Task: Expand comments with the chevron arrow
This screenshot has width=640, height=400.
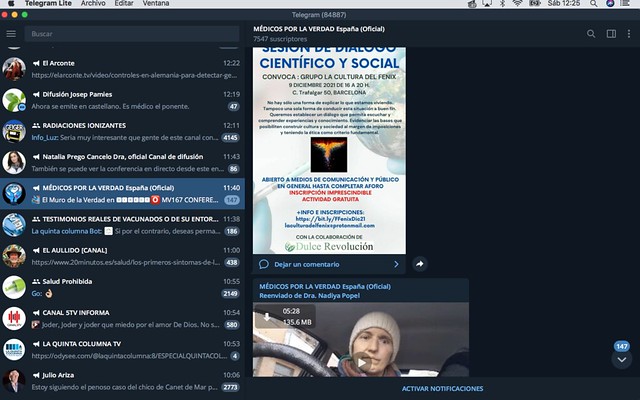Action: 396,264
